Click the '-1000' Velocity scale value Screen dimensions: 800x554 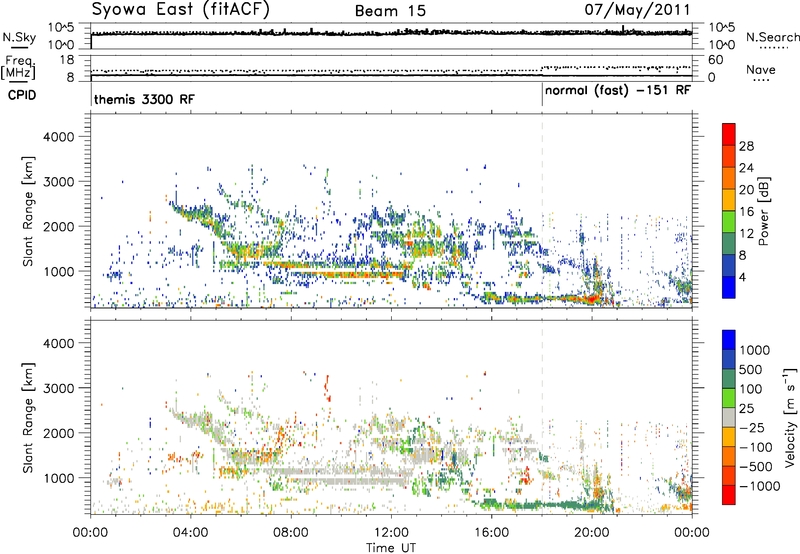pos(759,486)
